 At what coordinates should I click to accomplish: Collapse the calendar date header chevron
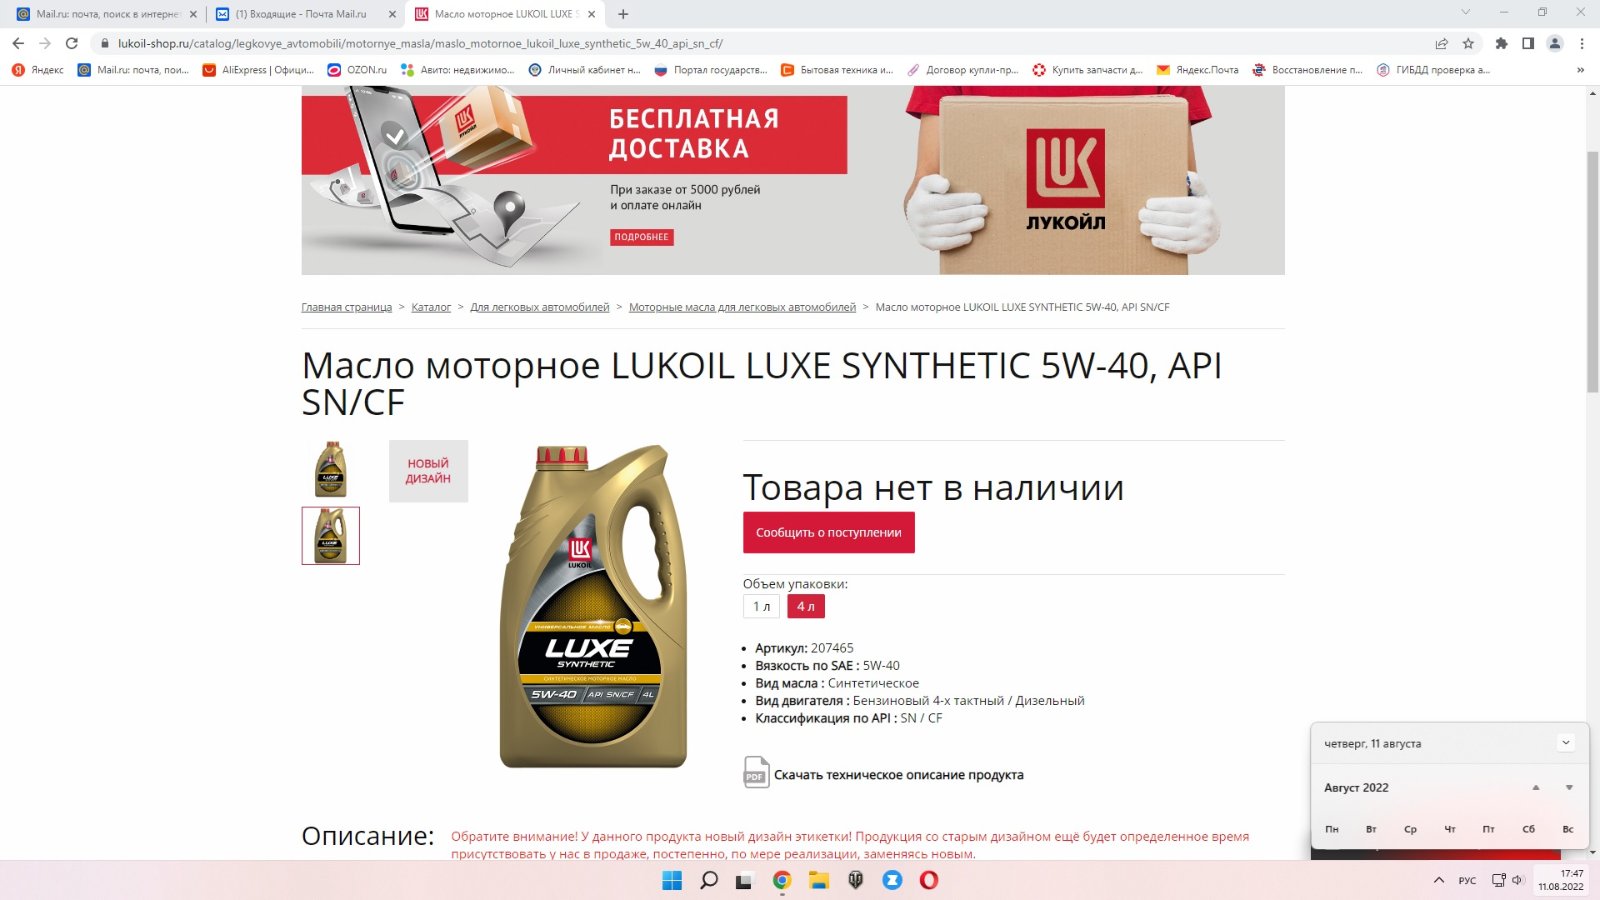click(1566, 742)
